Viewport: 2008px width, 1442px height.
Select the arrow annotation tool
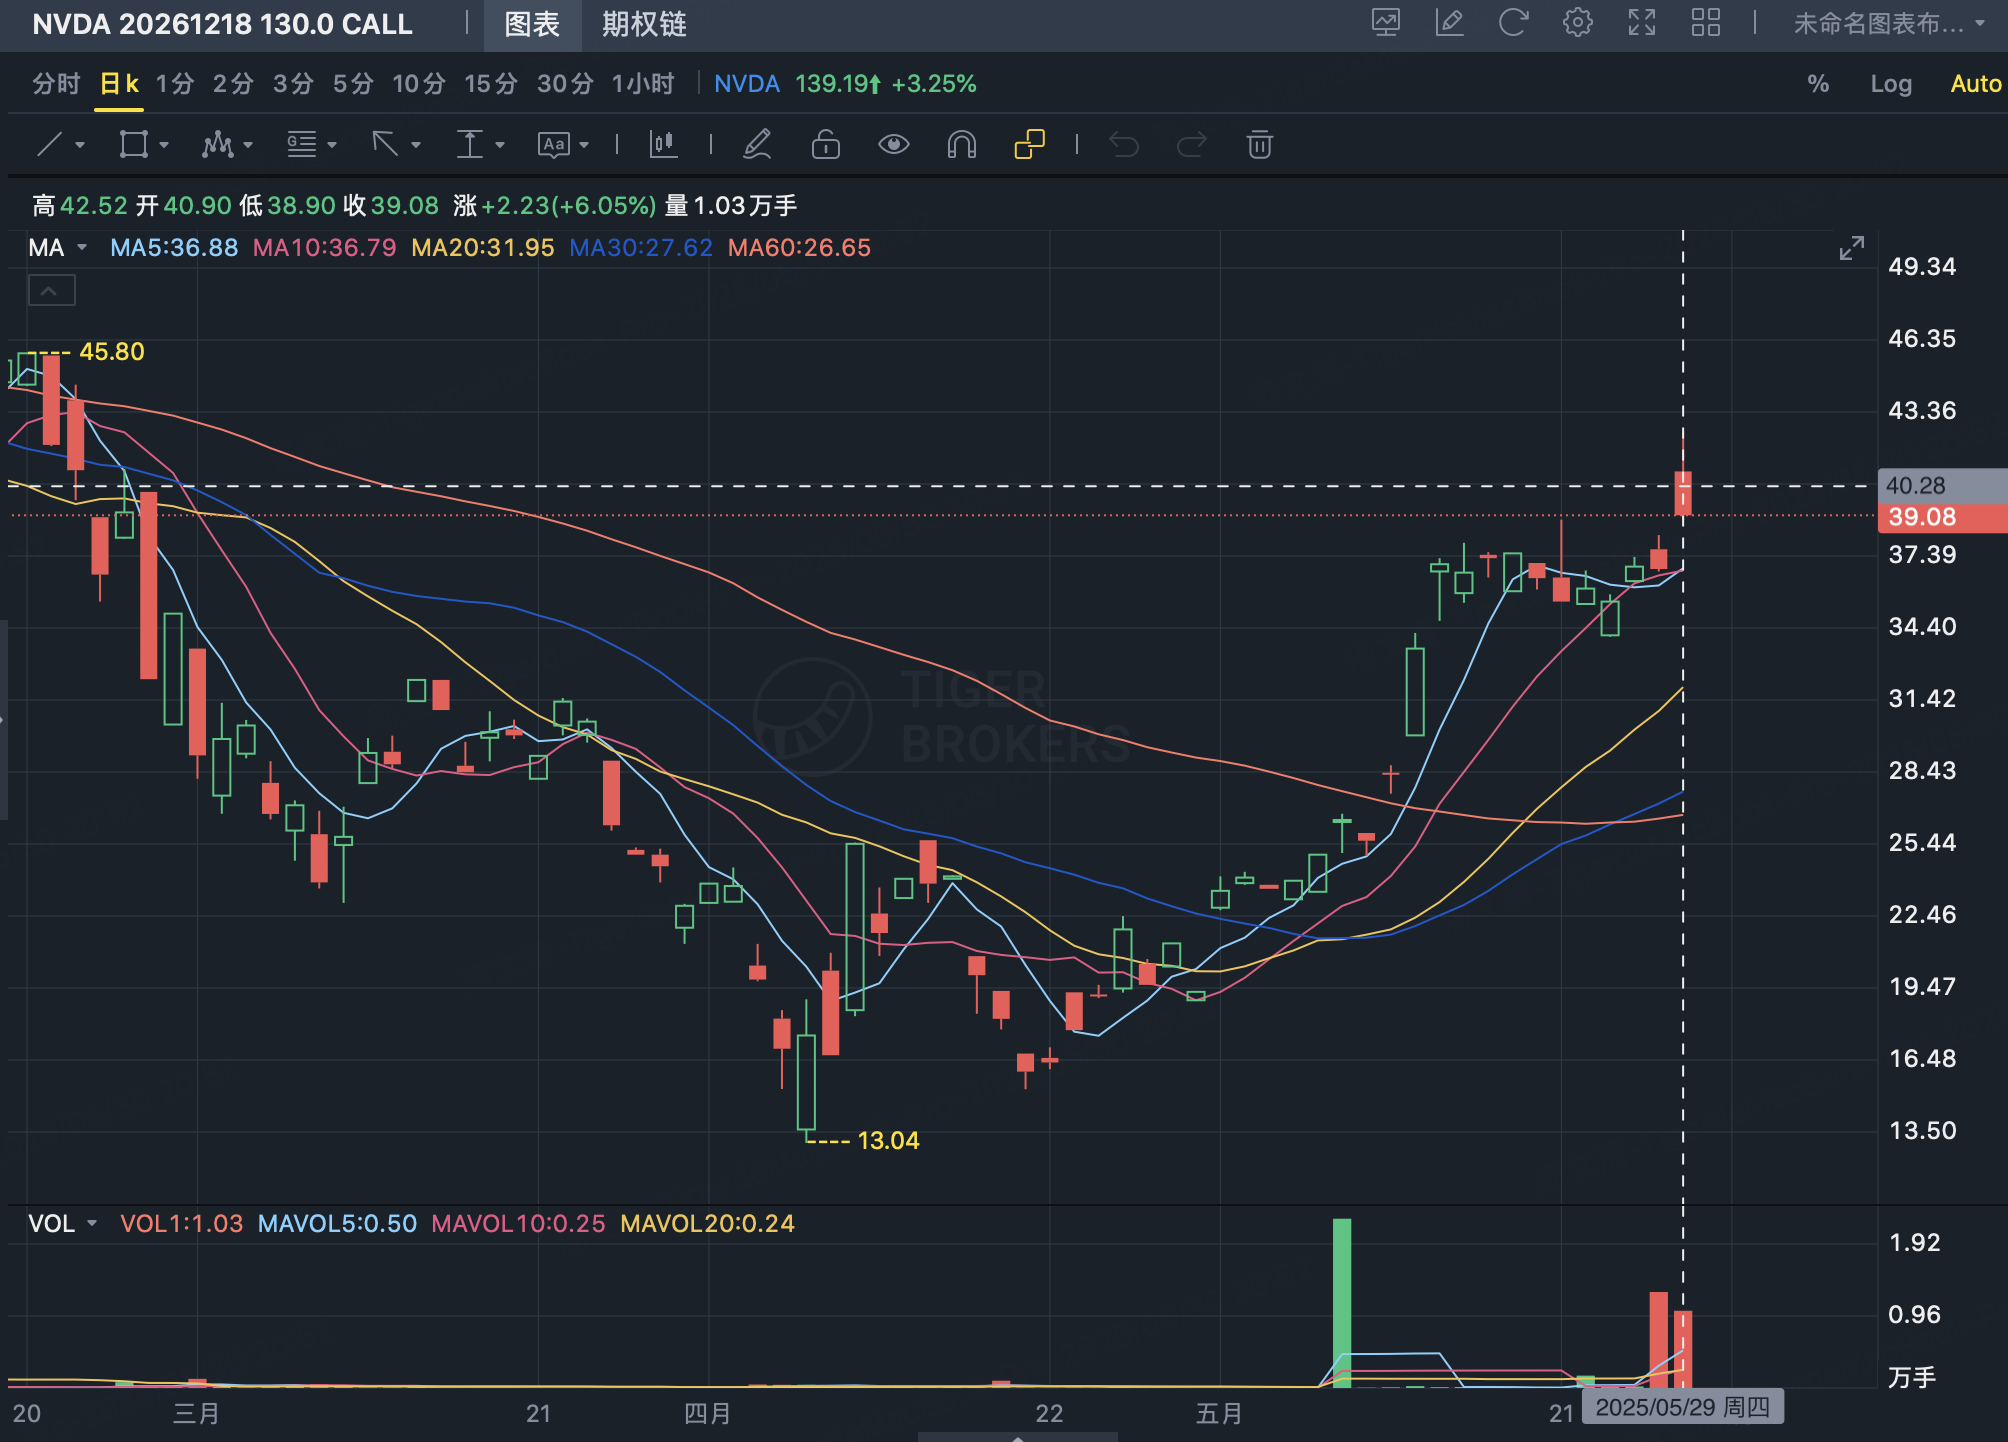pyautogui.click(x=386, y=145)
